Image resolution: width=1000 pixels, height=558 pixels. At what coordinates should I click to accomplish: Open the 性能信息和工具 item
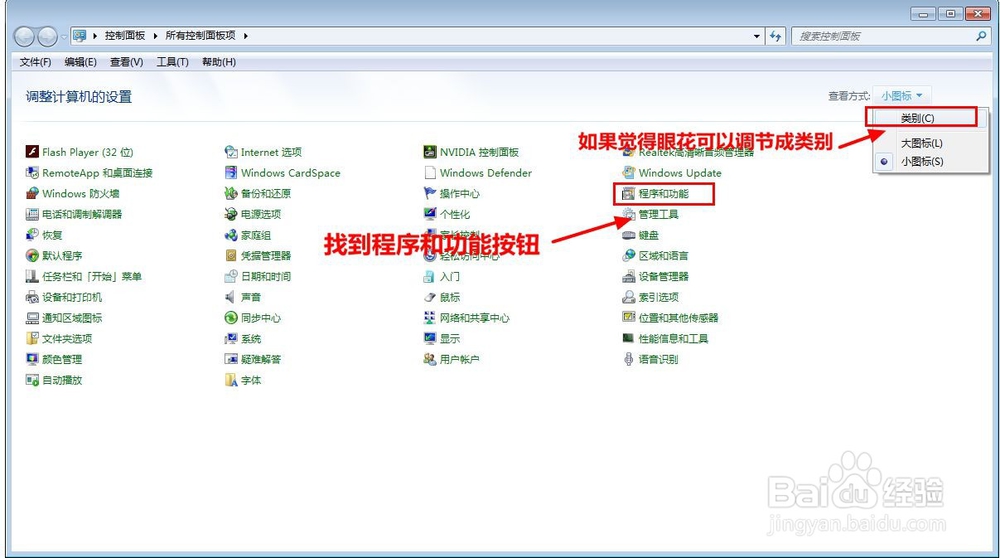[x=673, y=339]
